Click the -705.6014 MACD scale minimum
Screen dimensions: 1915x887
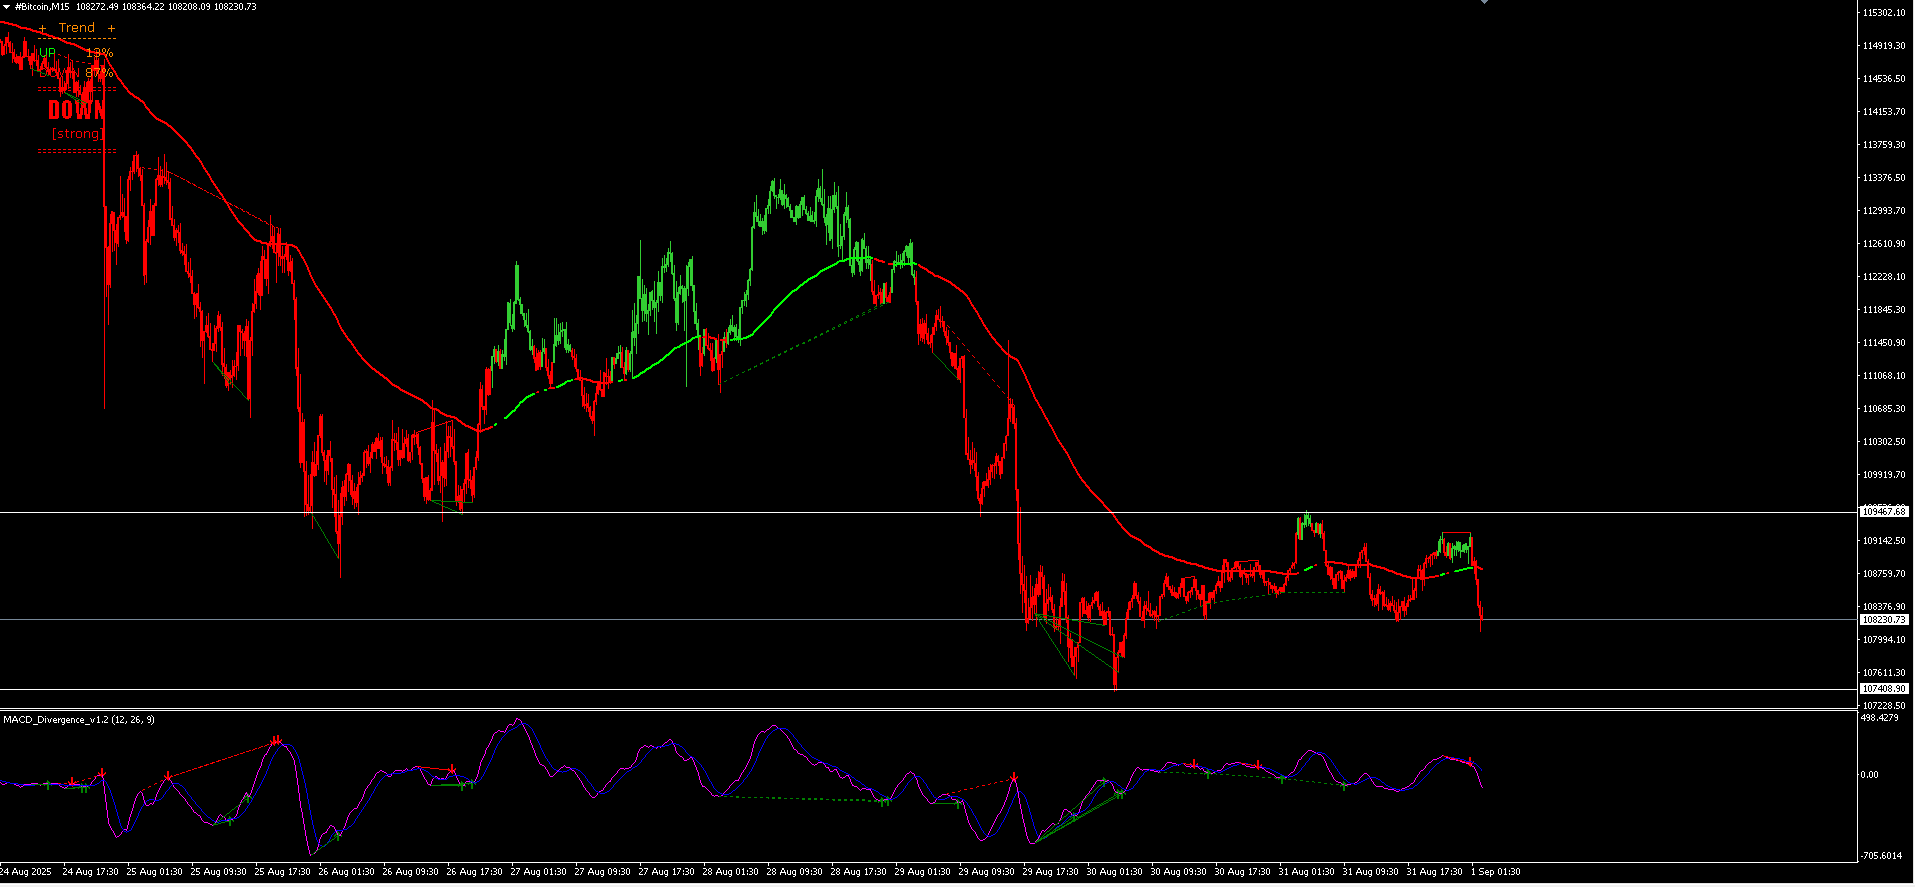1881,856
